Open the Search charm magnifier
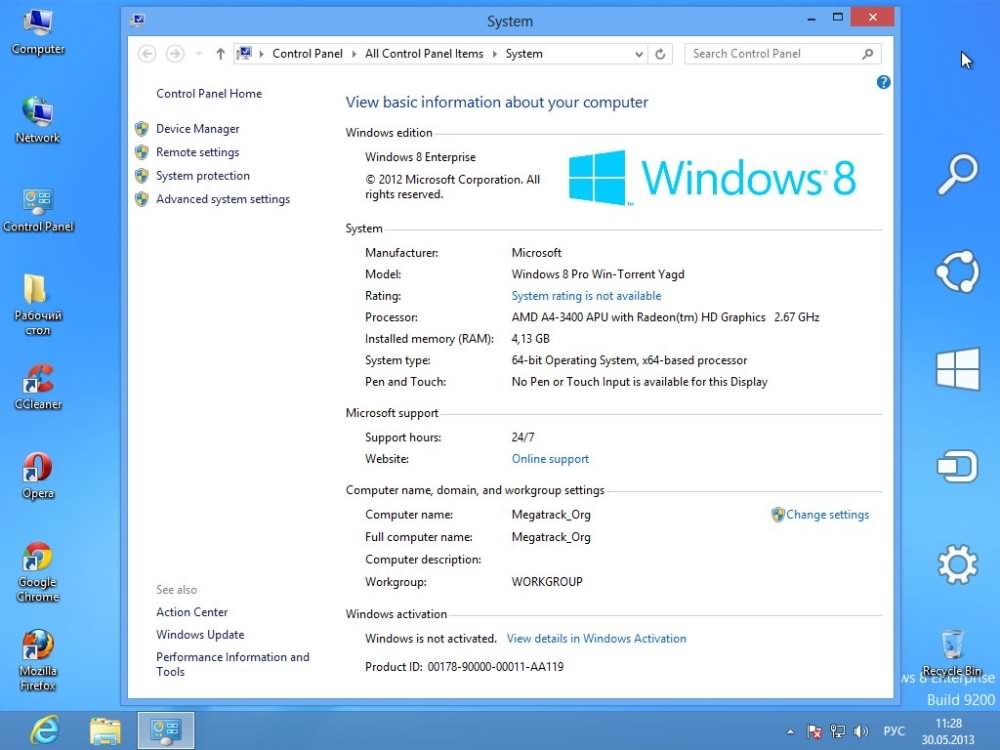The height and width of the screenshot is (750, 1000). click(956, 175)
